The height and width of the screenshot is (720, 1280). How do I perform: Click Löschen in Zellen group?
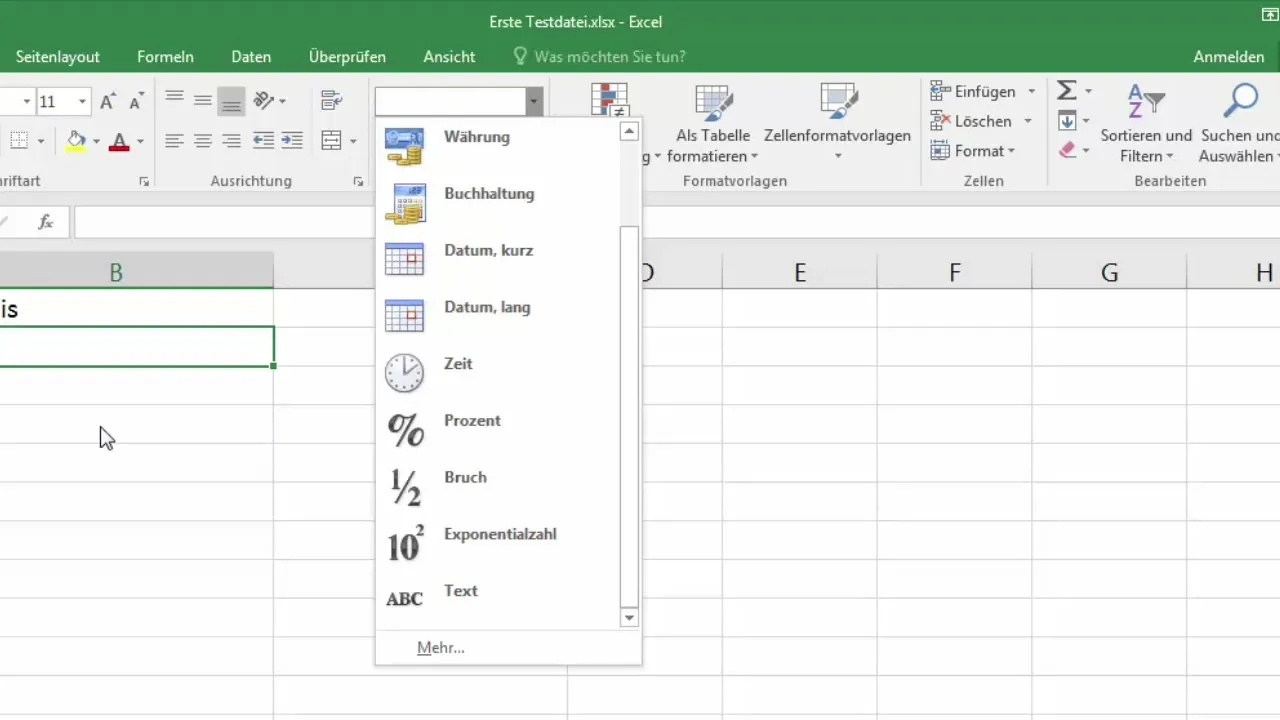(971, 121)
